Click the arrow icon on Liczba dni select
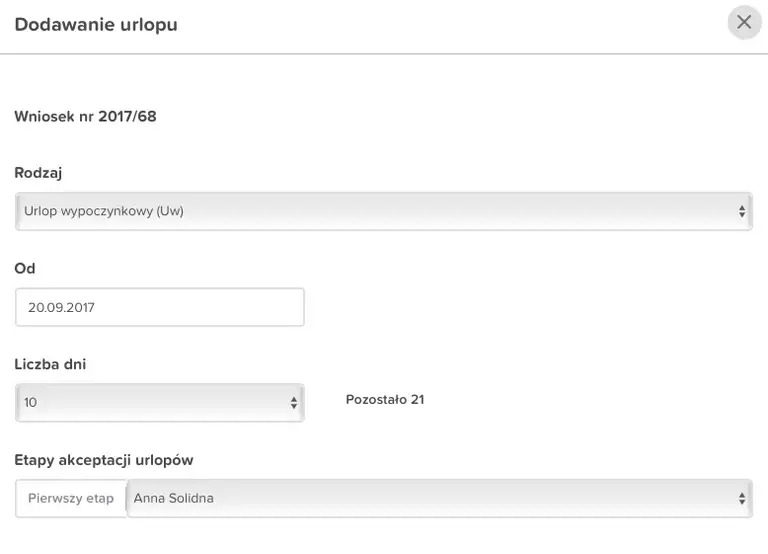The image size is (768, 554). click(294, 403)
